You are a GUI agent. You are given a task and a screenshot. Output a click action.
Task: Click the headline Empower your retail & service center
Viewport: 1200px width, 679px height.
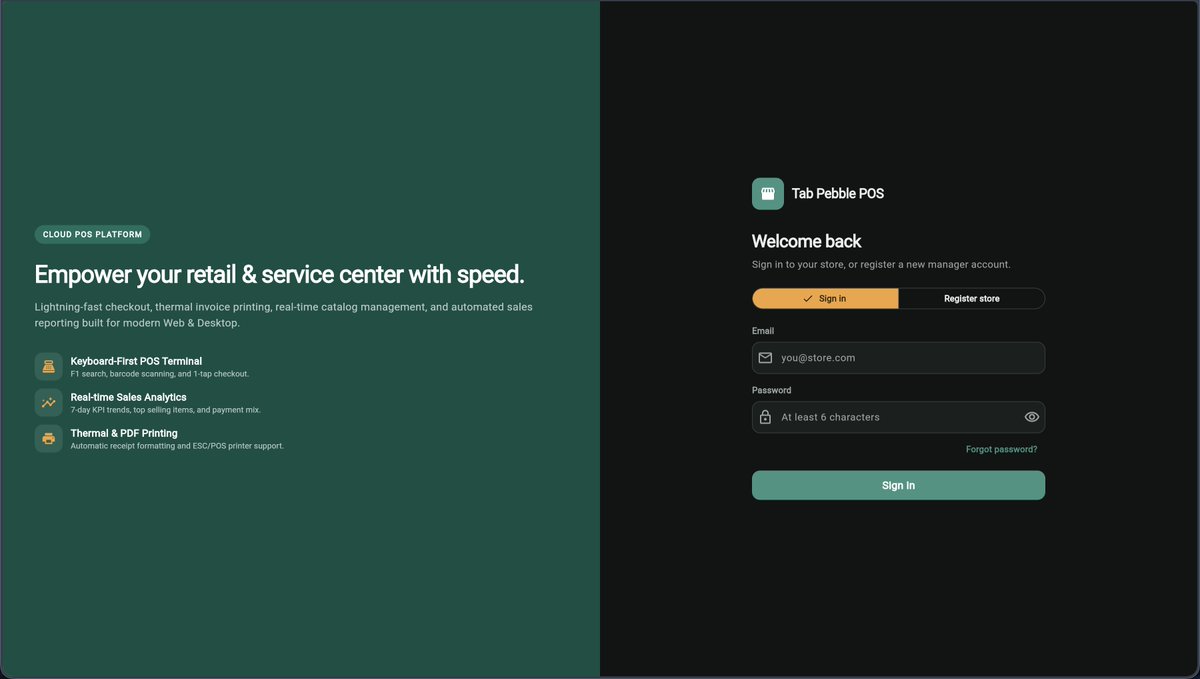[279, 274]
